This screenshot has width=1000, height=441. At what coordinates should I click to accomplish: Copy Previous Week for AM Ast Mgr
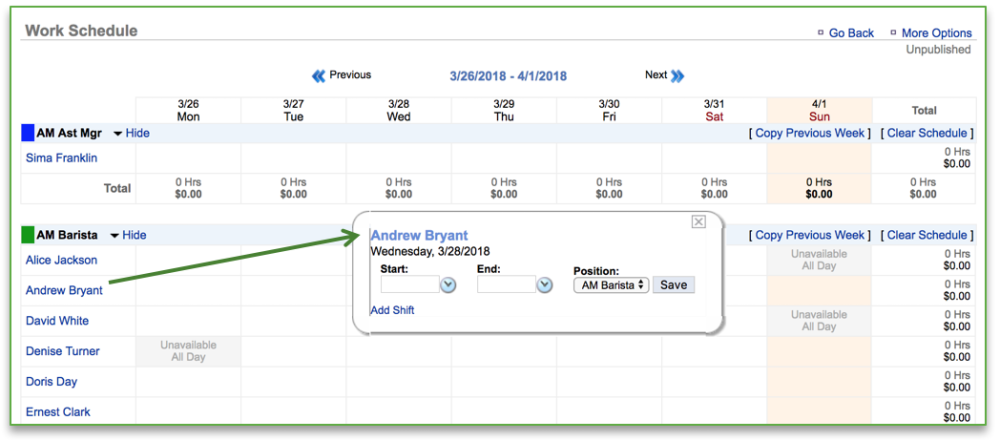tap(810, 133)
